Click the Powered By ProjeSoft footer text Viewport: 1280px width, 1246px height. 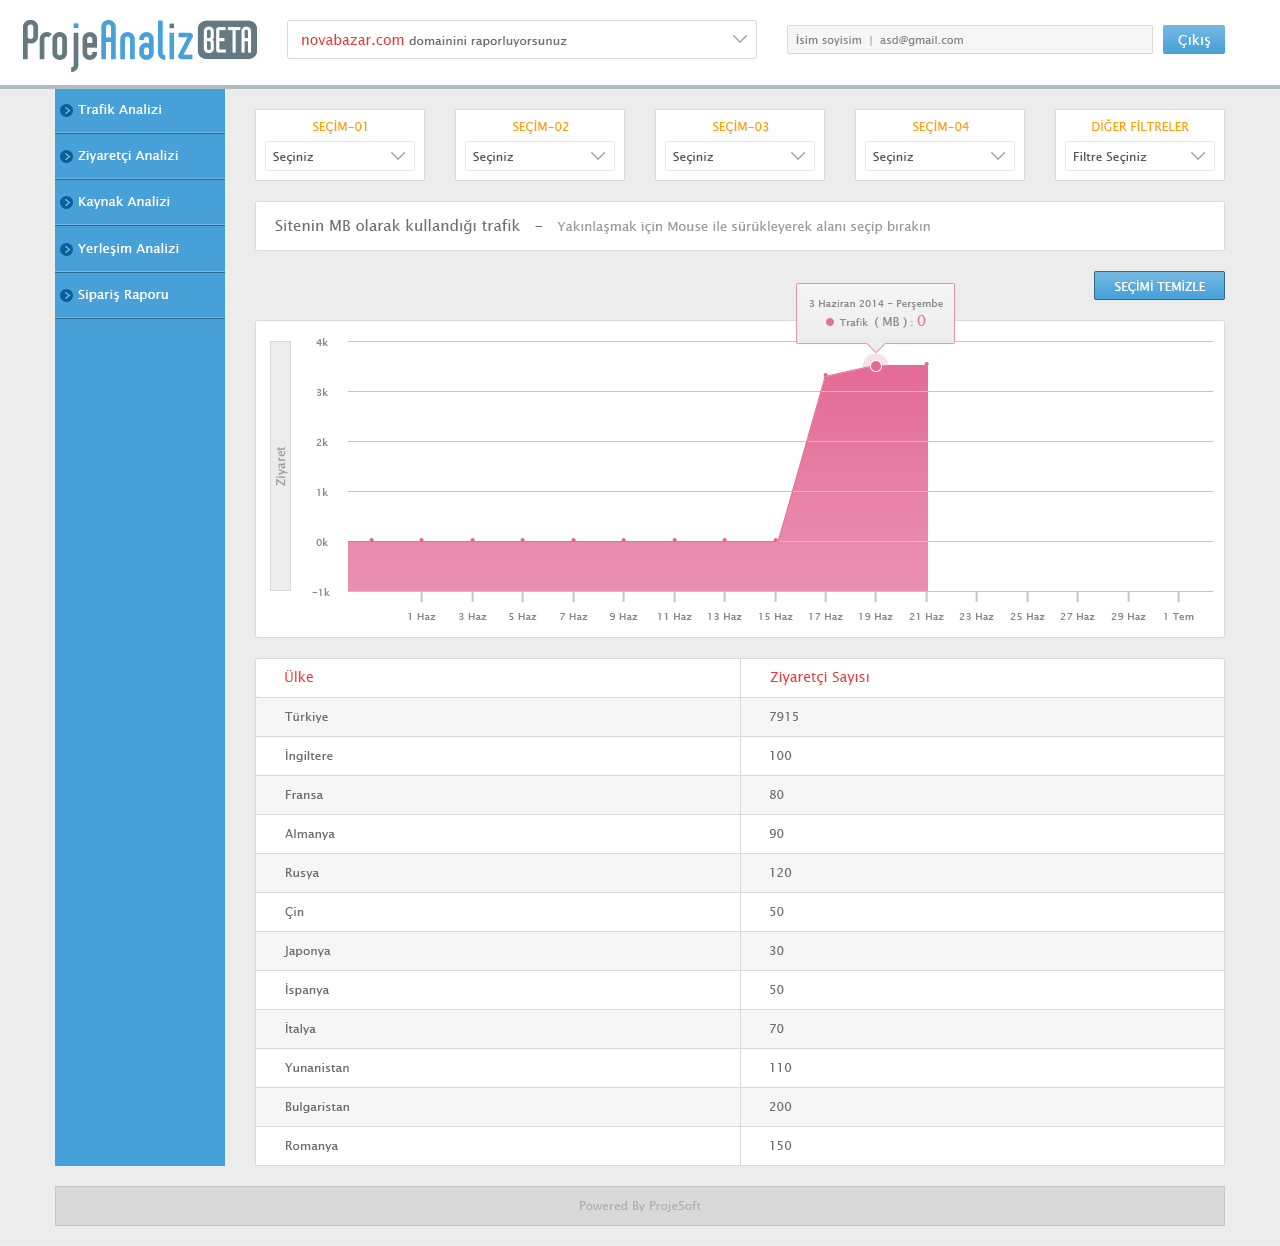(x=640, y=1206)
